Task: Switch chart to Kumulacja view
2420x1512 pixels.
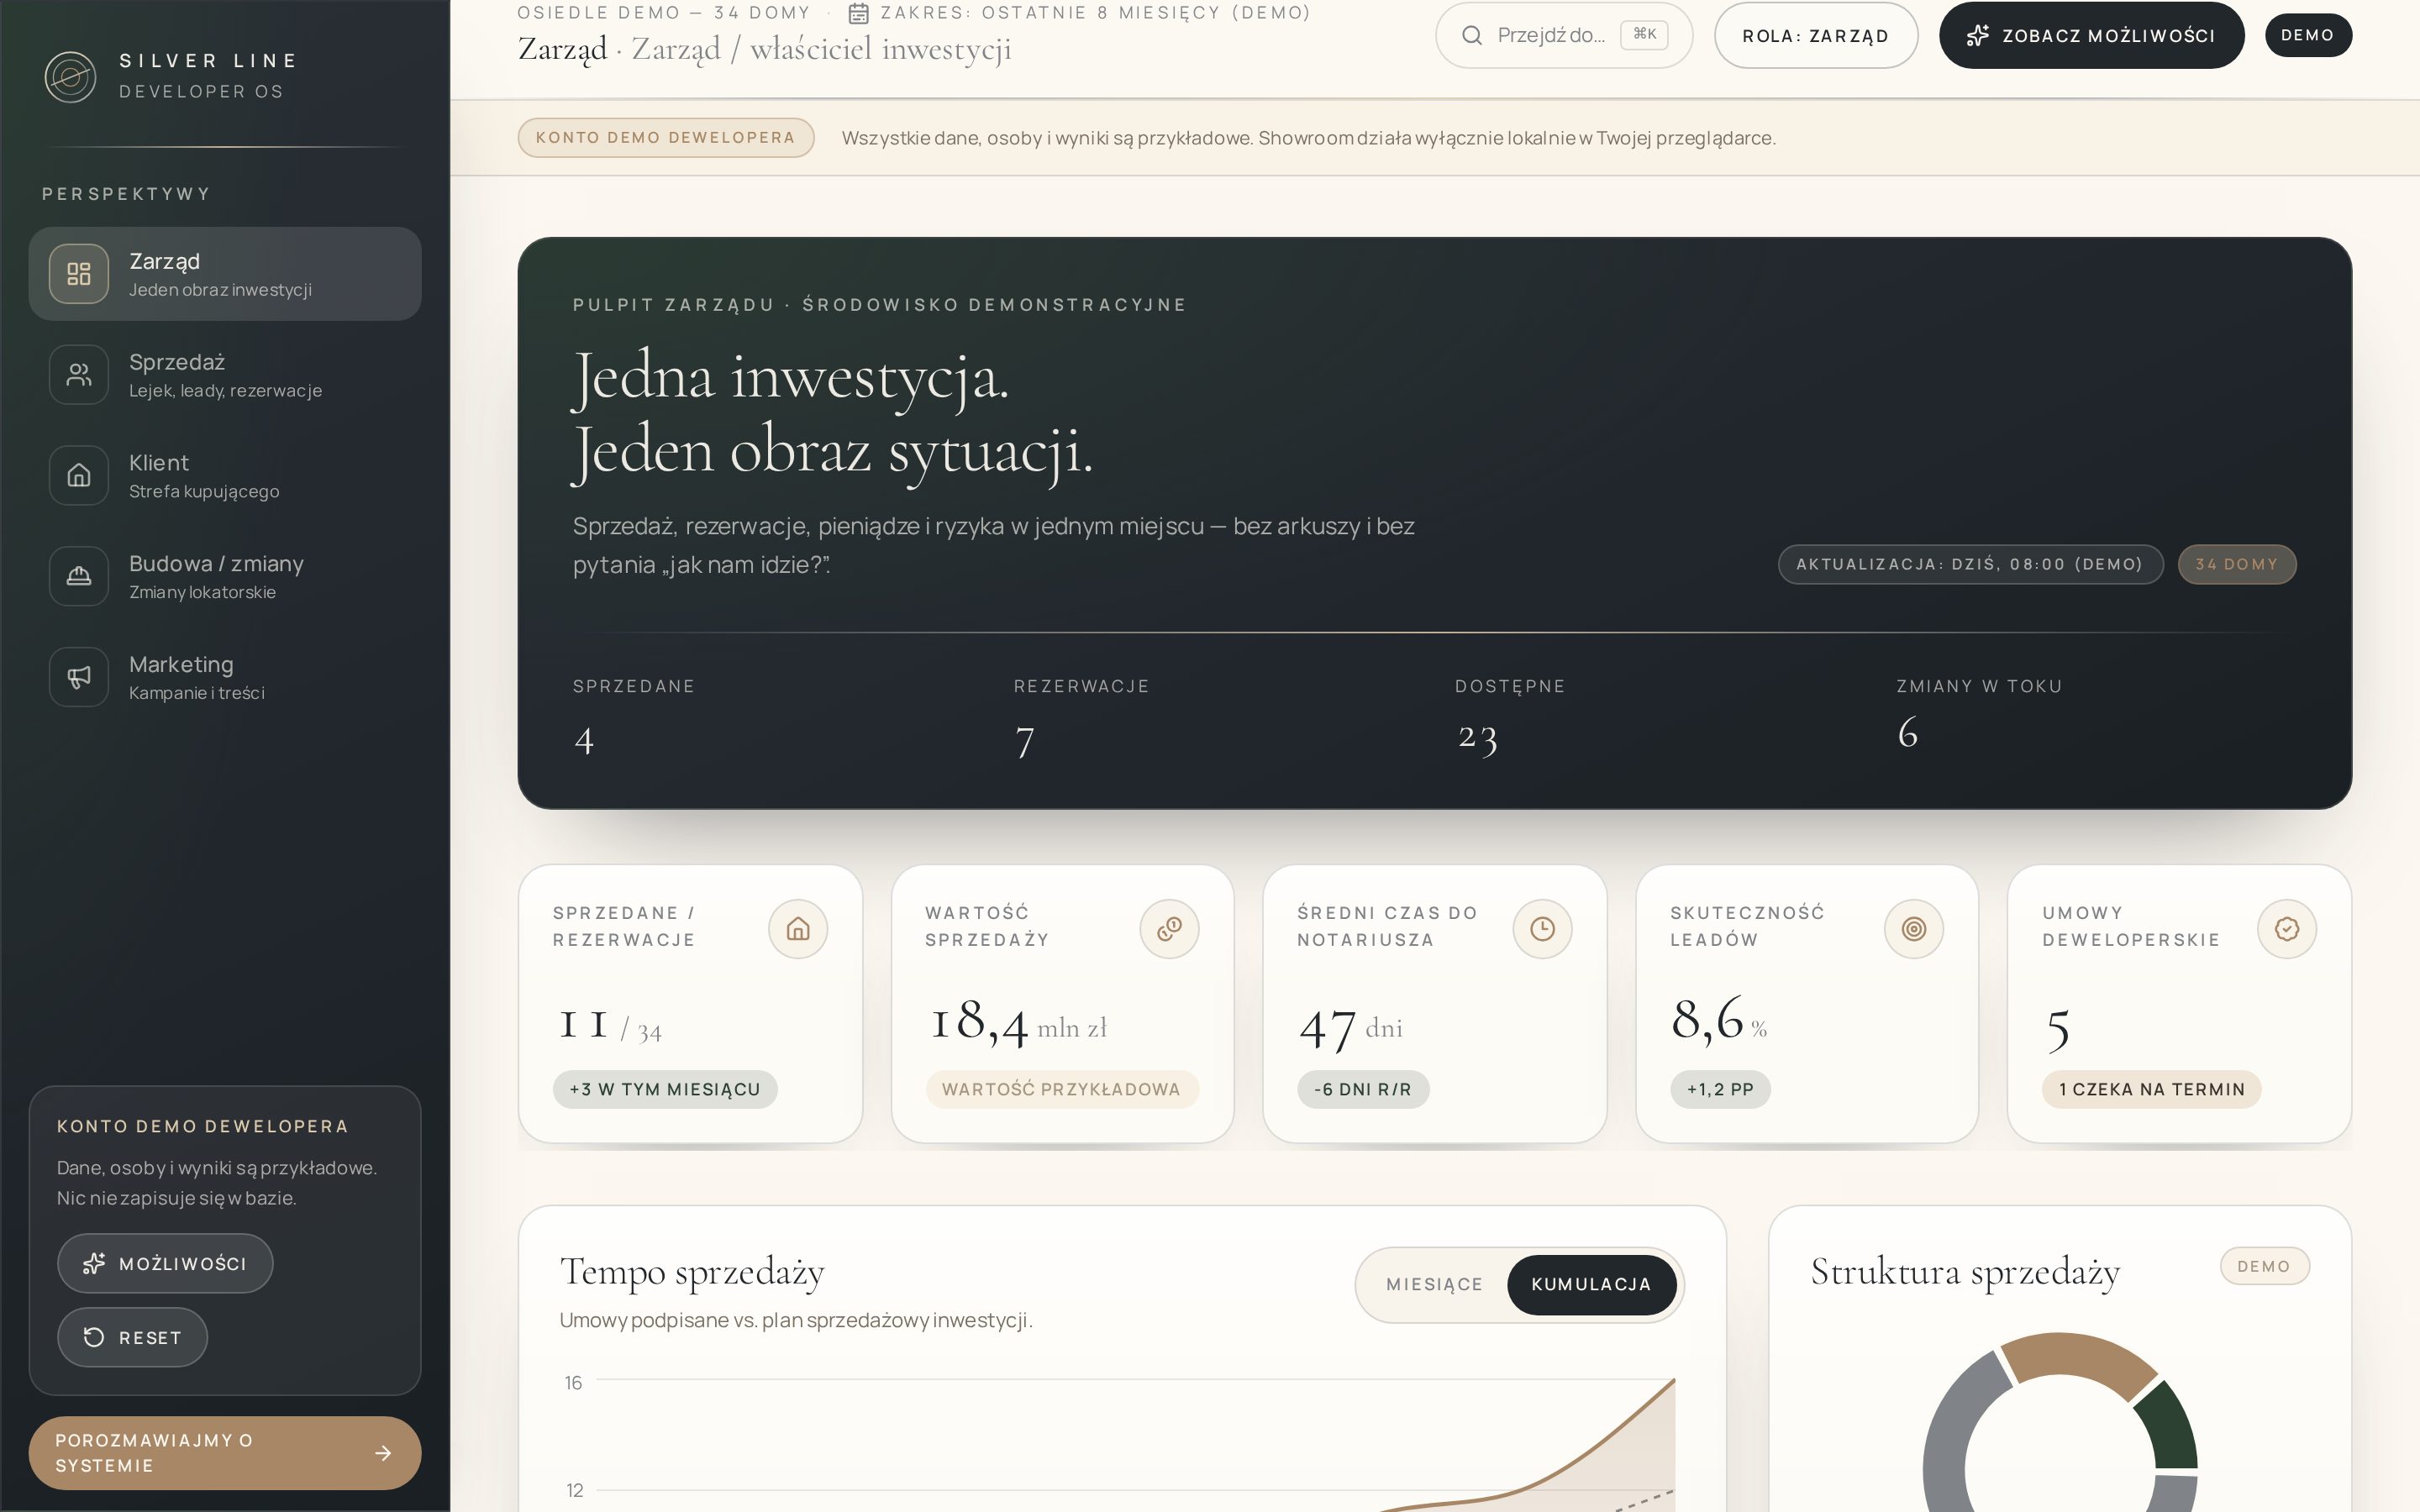Action: coord(1591,1285)
